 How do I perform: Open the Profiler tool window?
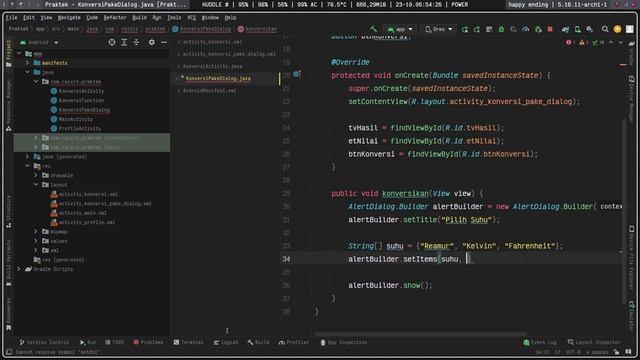[x=293, y=342]
